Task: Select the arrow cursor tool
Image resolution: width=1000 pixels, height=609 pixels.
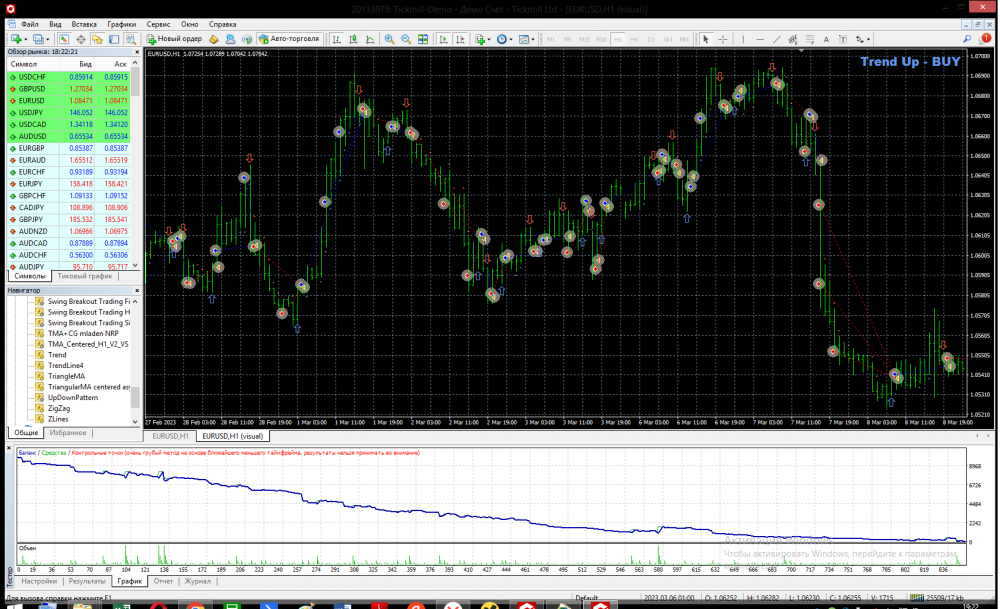Action: click(x=706, y=39)
